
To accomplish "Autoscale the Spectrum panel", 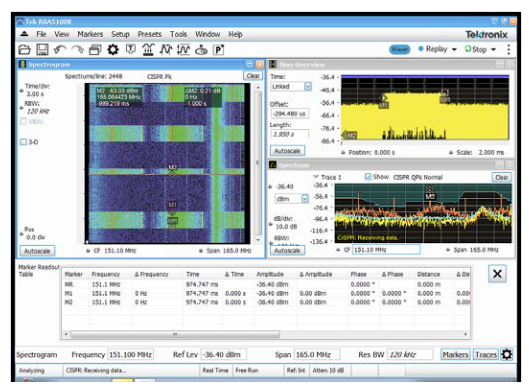I will pos(287,250).
